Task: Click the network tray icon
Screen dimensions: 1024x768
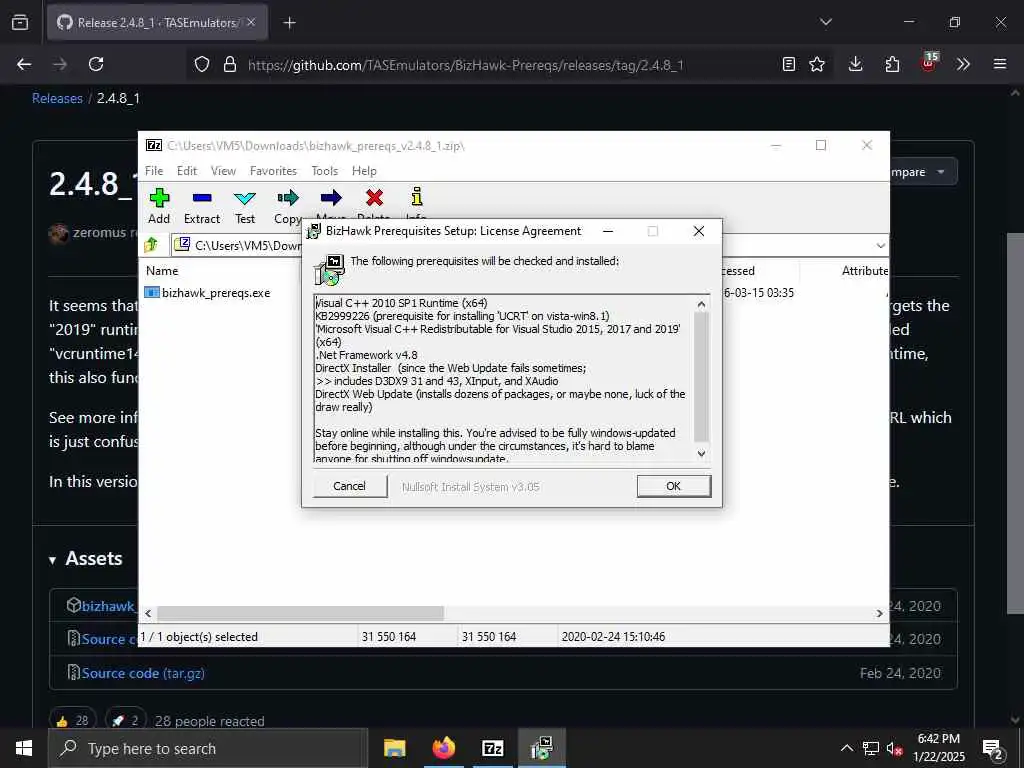Action: pyautogui.click(x=871, y=748)
